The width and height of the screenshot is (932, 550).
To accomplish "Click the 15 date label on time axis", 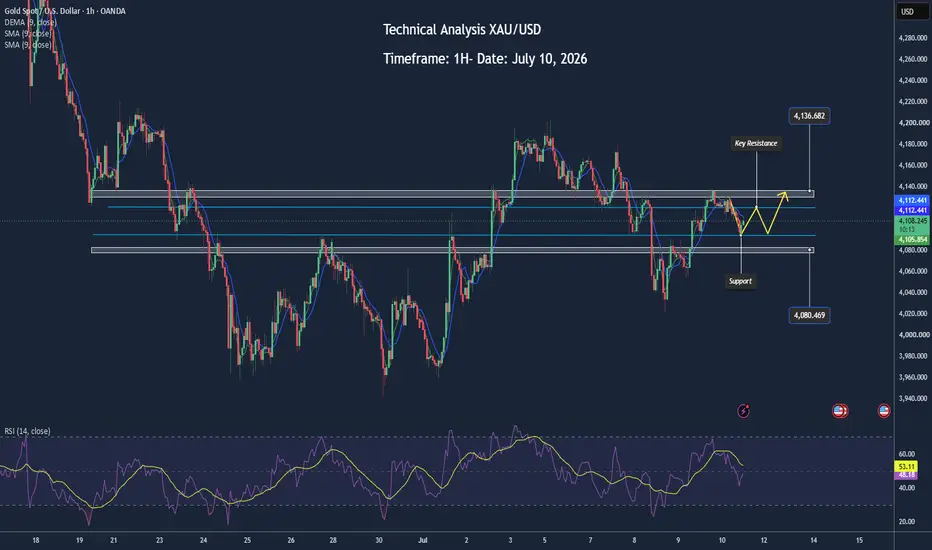I will click(x=859, y=540).
